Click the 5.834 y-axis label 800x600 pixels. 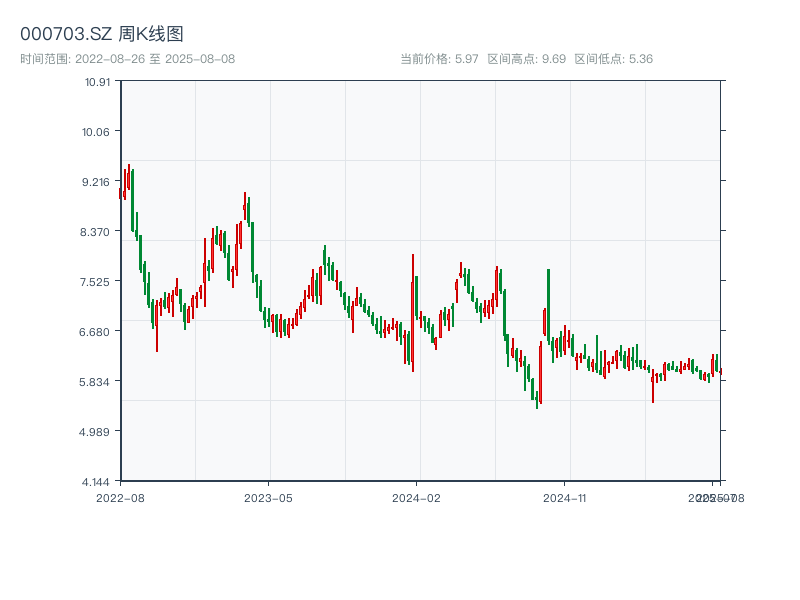(97, 381)
